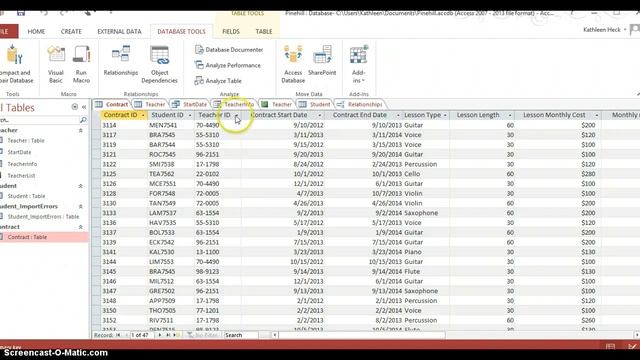Select TeacherInfo in navigation pane
This screenshot has height=360, width=640.
(x=22, y=164)
